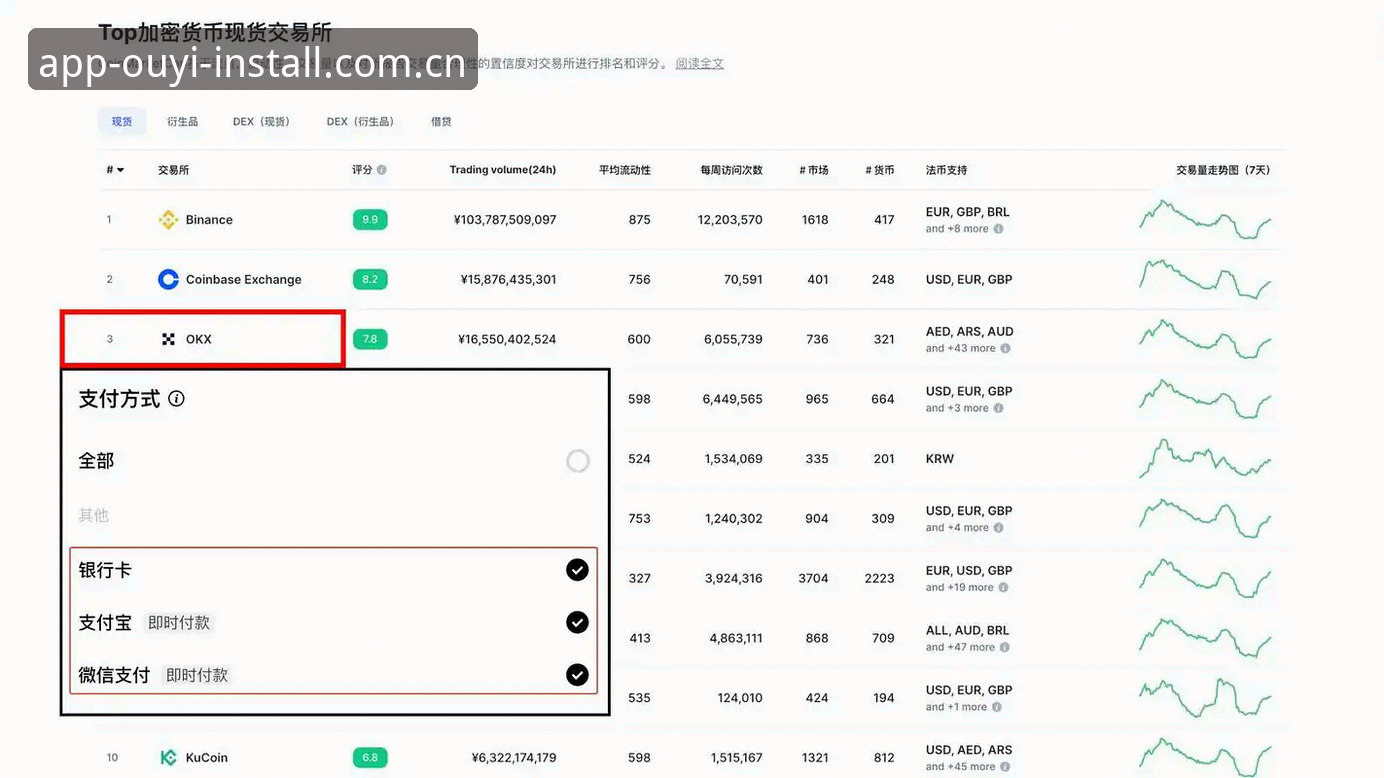Viewport: 1384px width, 778px height.
Task: Click Binance's 9.9 score badge
Action: click(370, 220)
